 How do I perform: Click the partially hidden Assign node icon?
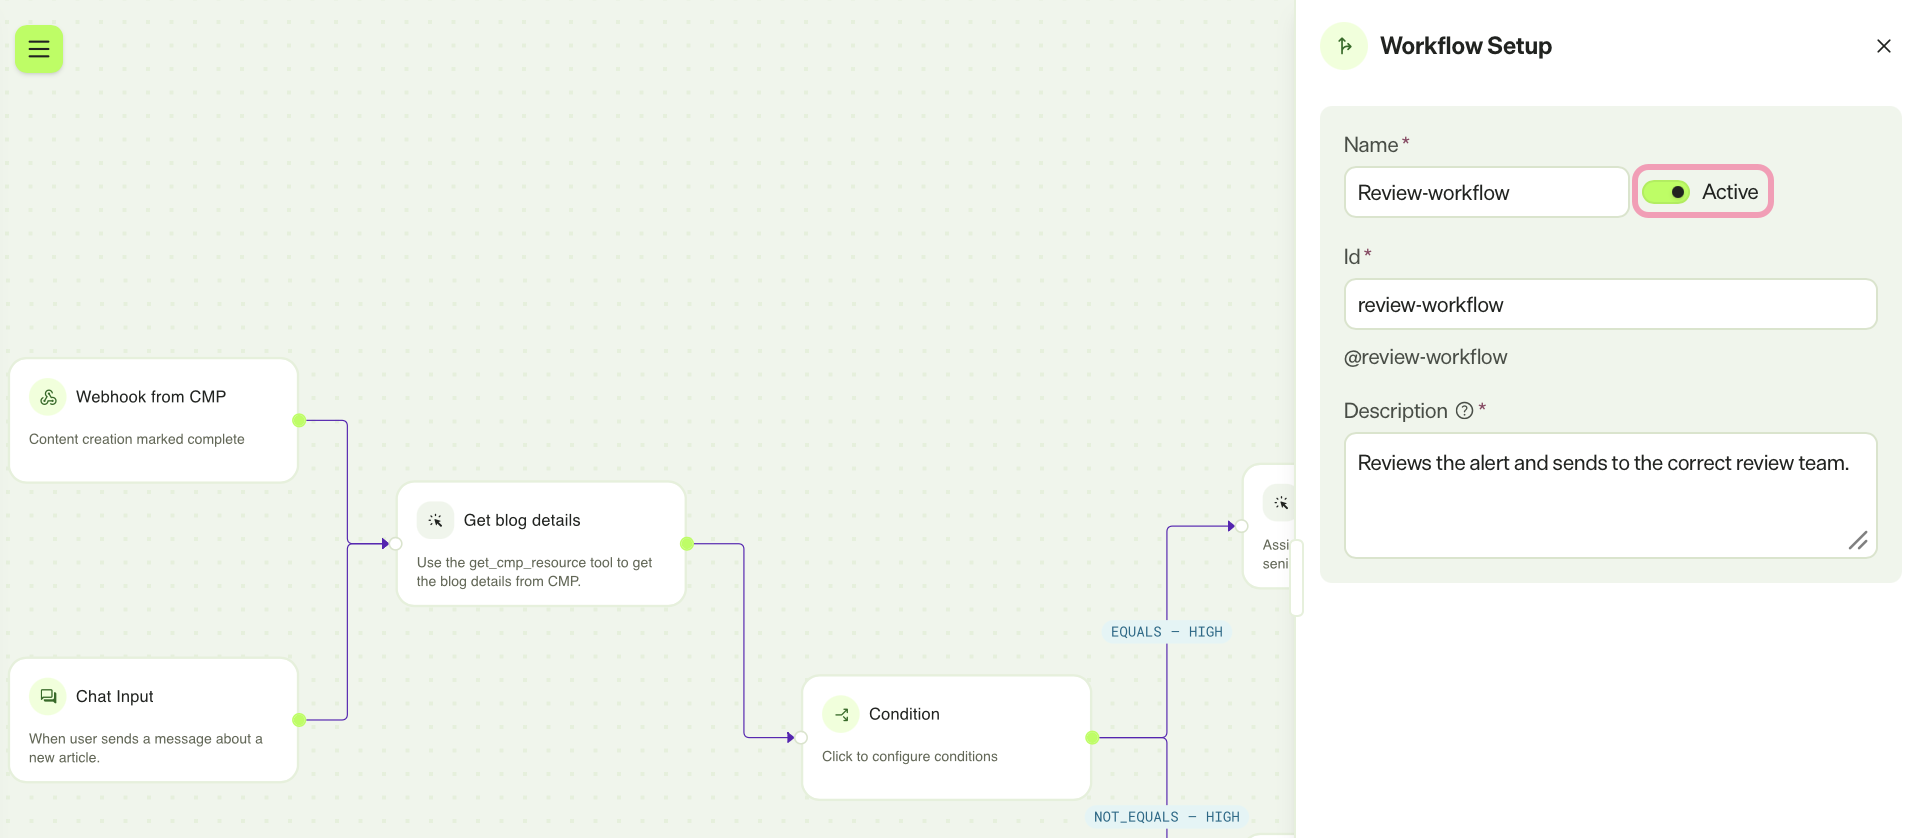pos(1280,503)
